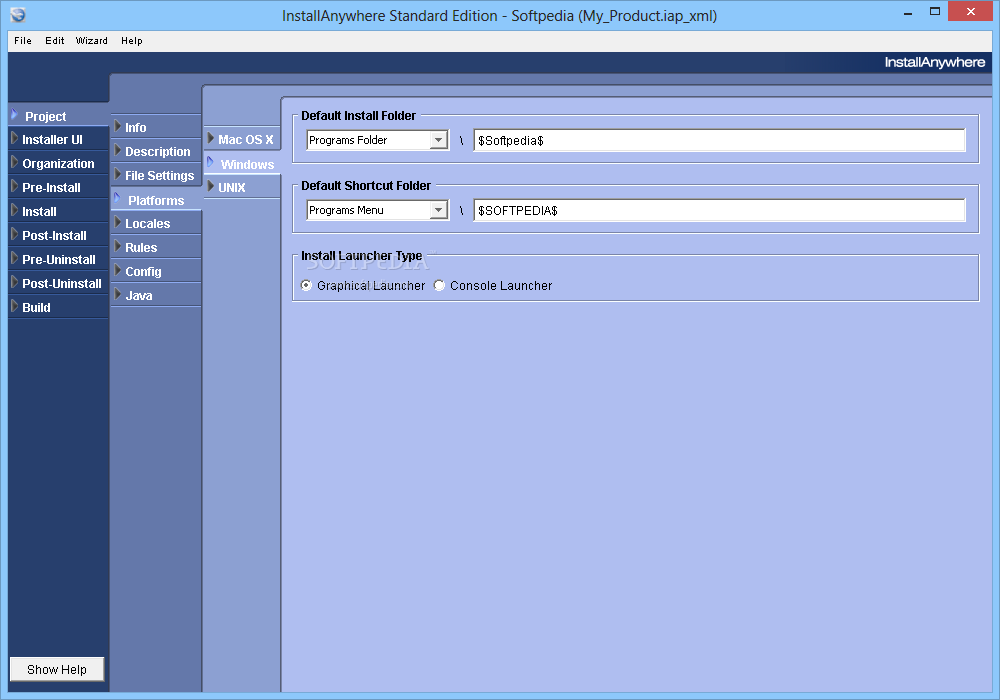Go to the Build task
The image size is (1000, 700).
[58, 308]
